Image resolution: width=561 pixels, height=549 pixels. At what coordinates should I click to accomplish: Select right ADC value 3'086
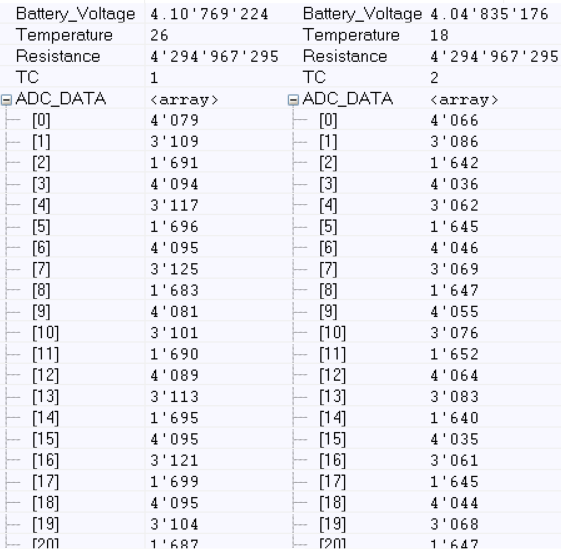pyautogui.click(x=454, y=142)
